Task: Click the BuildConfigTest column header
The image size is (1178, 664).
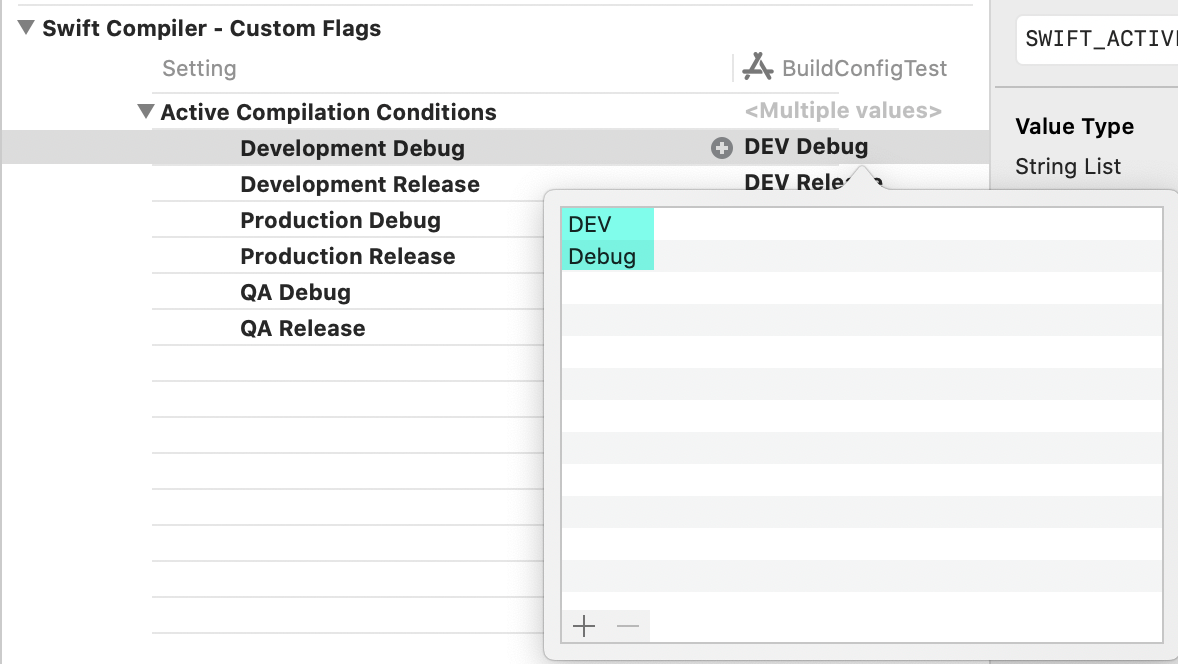Action: point(864,68)
